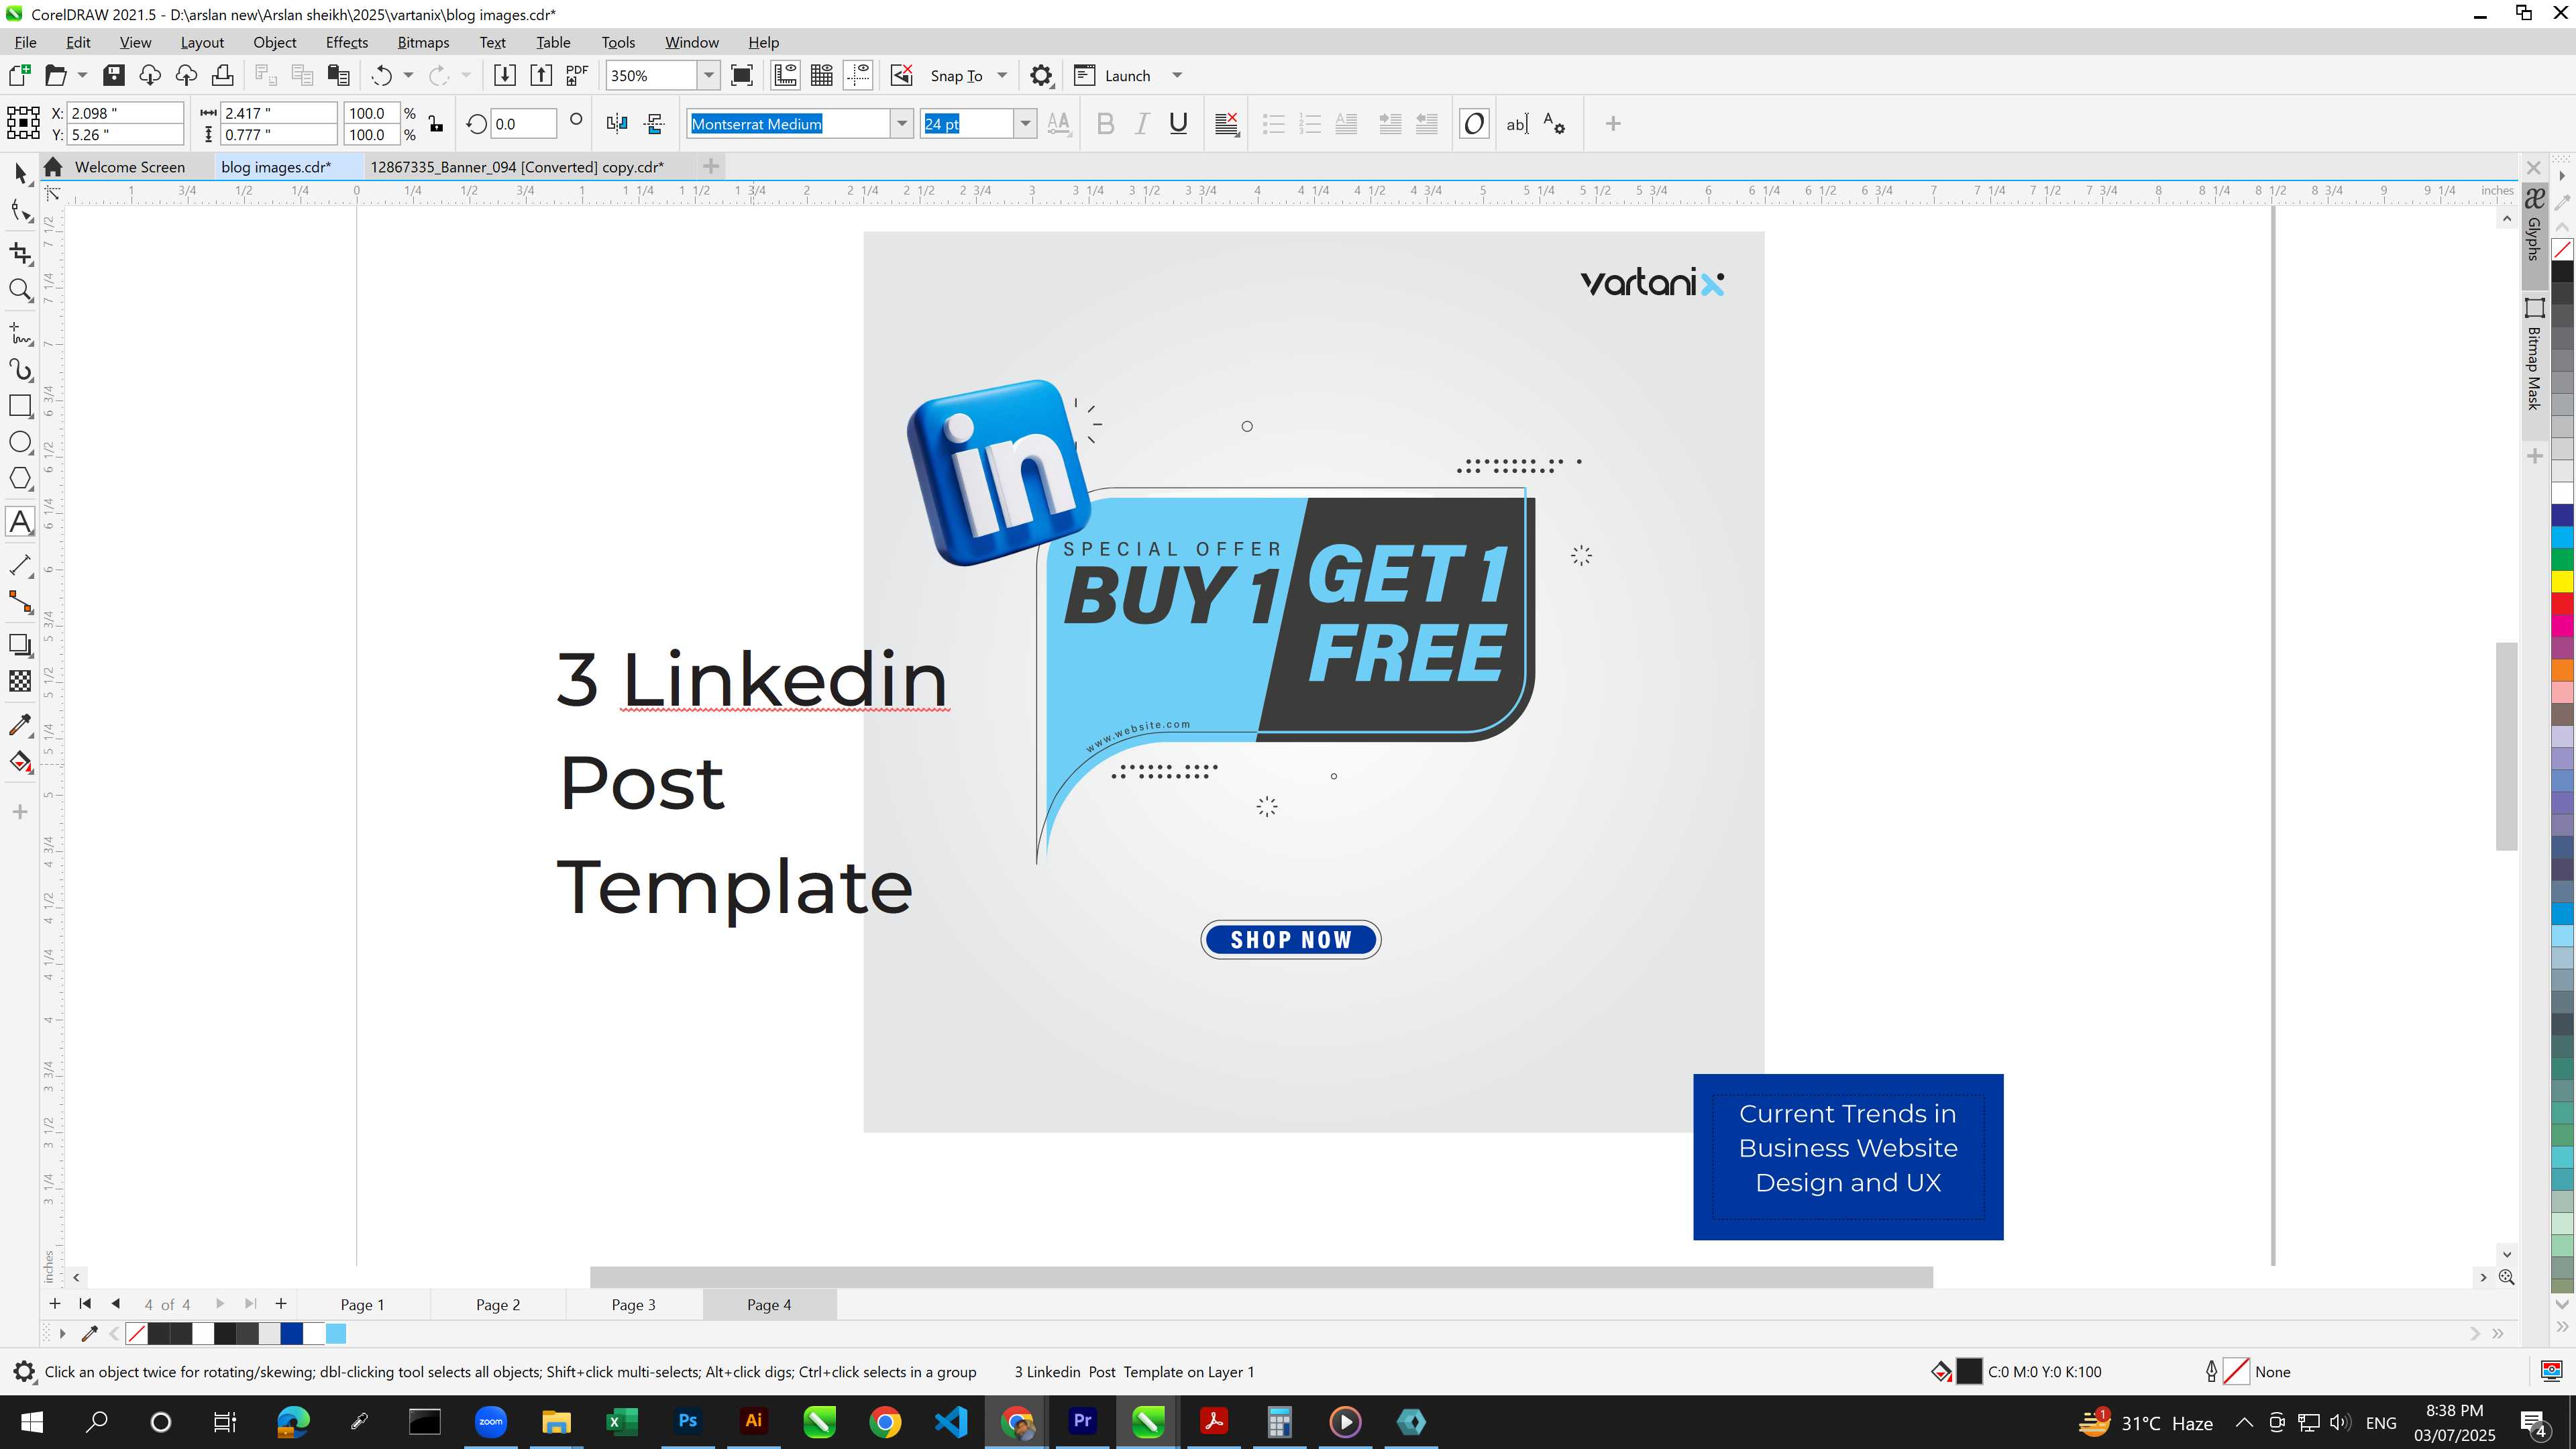Open the Object menu
Viewport: 2576px width, 1449px height.
pyautogui.click(x=274, y=42)
